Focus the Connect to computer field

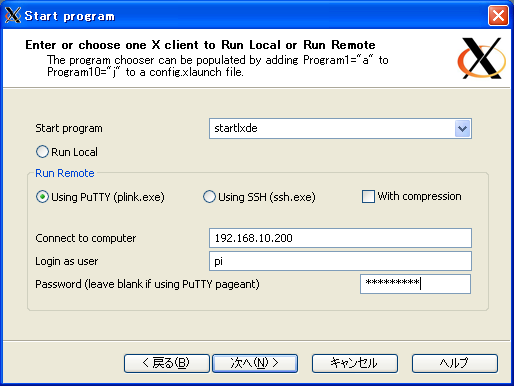(340, 238)
